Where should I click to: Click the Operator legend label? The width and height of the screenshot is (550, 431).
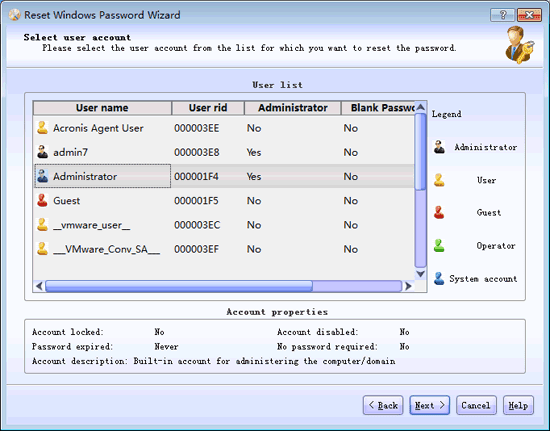496,246
